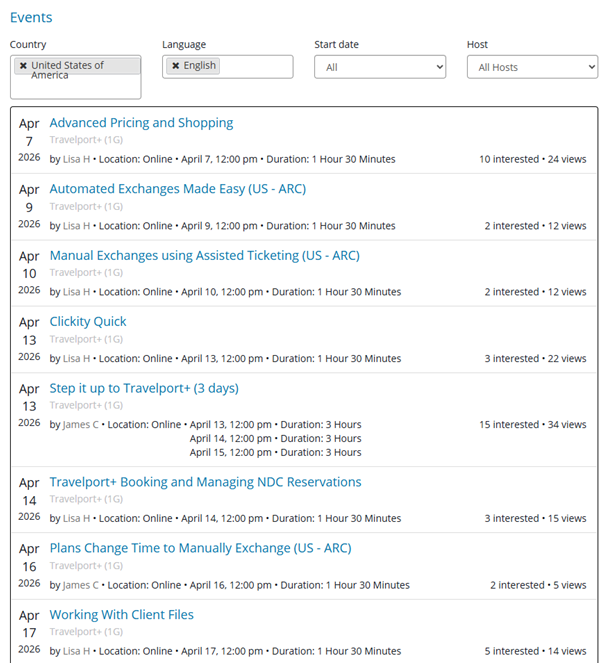The height and width of the screenshot is (663, 608).
Task: Open Manual Exchanges using Assisted Ticketing event
Action: tap(205, 255)
